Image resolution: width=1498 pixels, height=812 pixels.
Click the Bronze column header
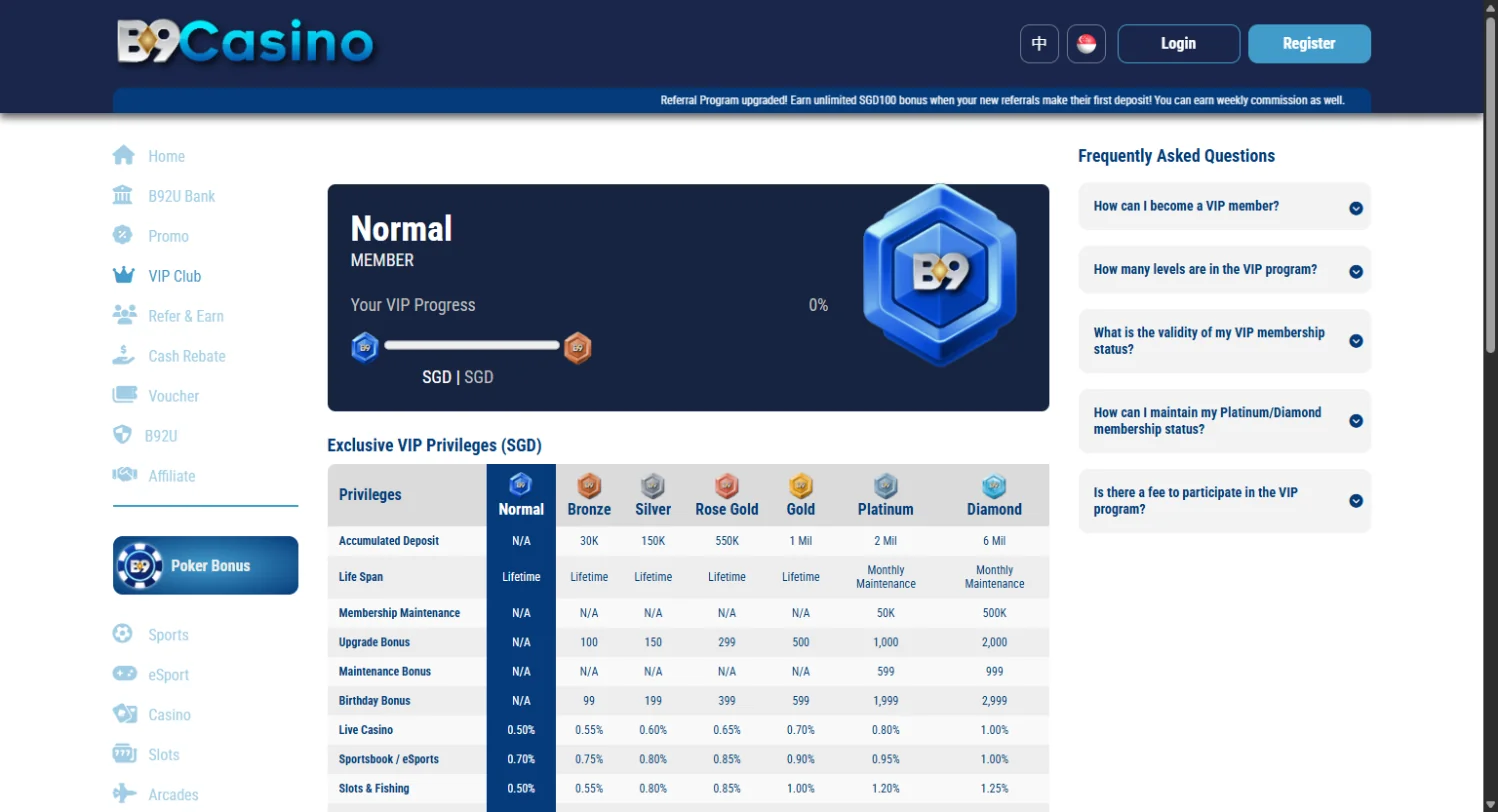(589, 494)
